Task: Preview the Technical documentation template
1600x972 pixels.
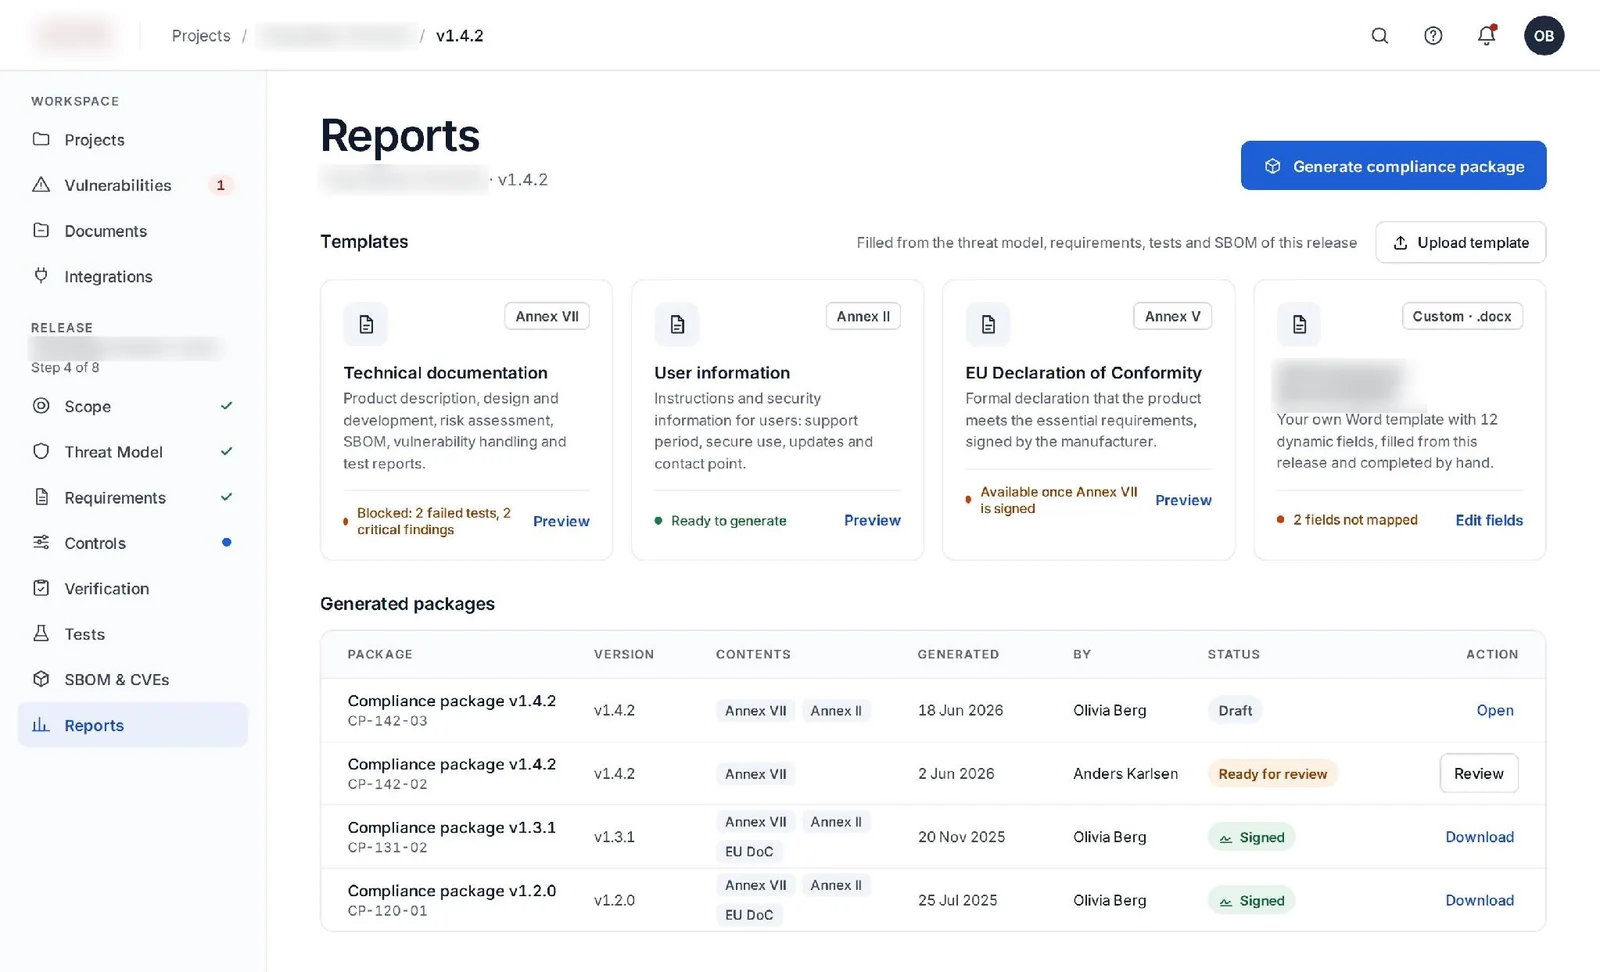Action: (561, 521)
